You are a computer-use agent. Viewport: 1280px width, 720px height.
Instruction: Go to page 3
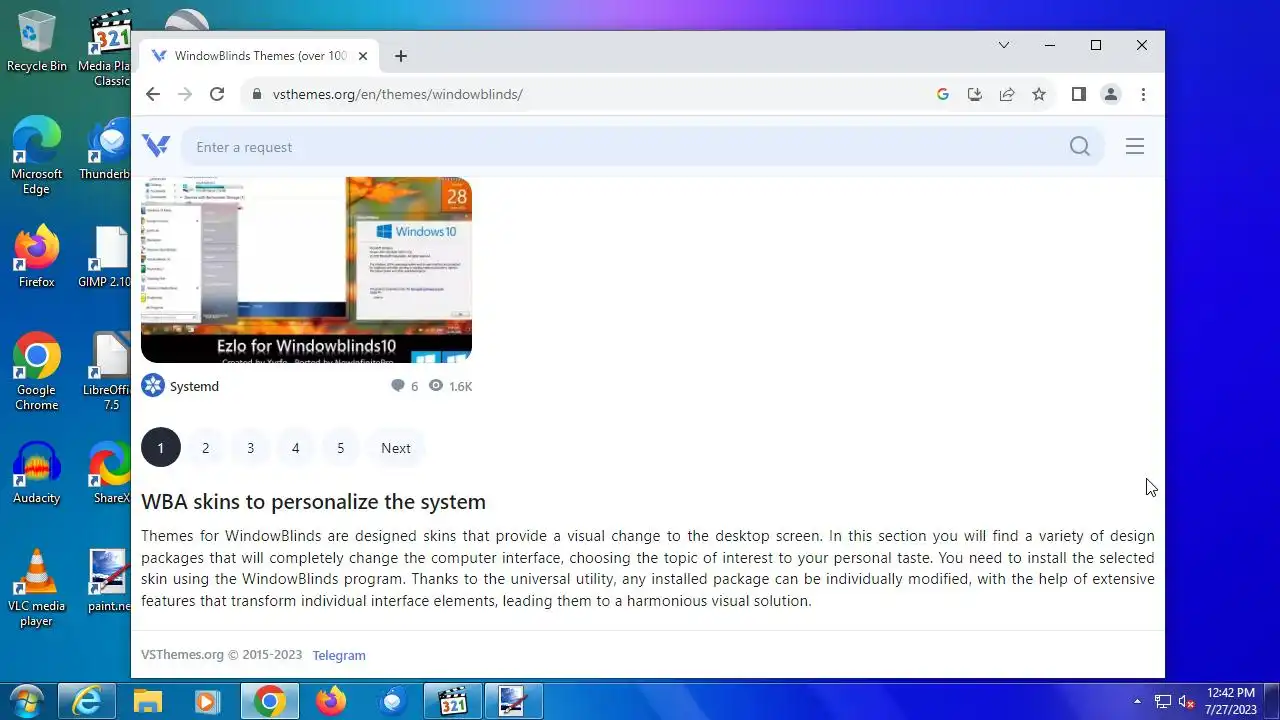click(x=251, y=448)
